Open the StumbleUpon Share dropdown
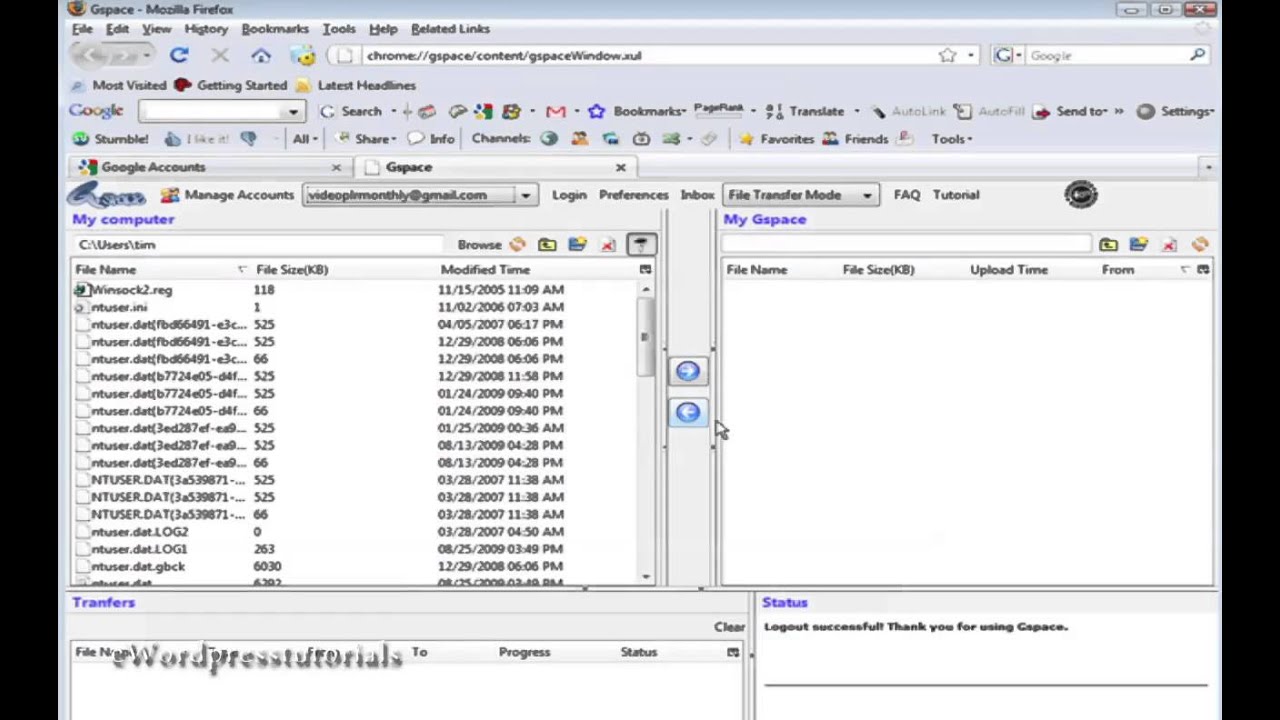 tap(367, 139)
